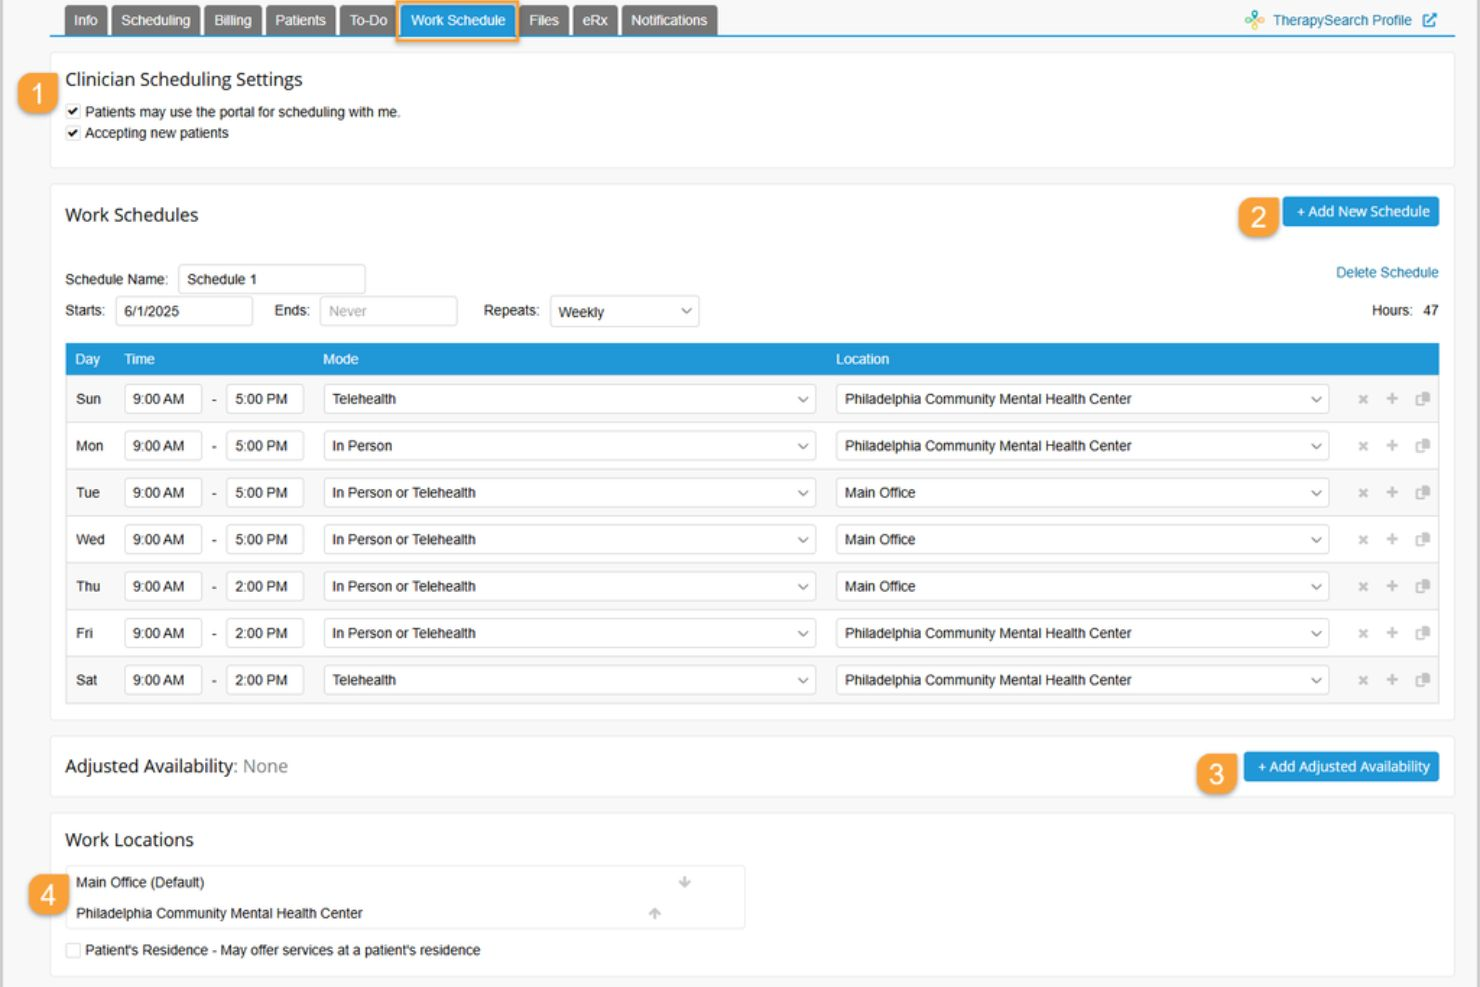Select Main Office (Default) work location
Image resolution: width=1480 pixels, height=987 pixels.
pos(140,882)
